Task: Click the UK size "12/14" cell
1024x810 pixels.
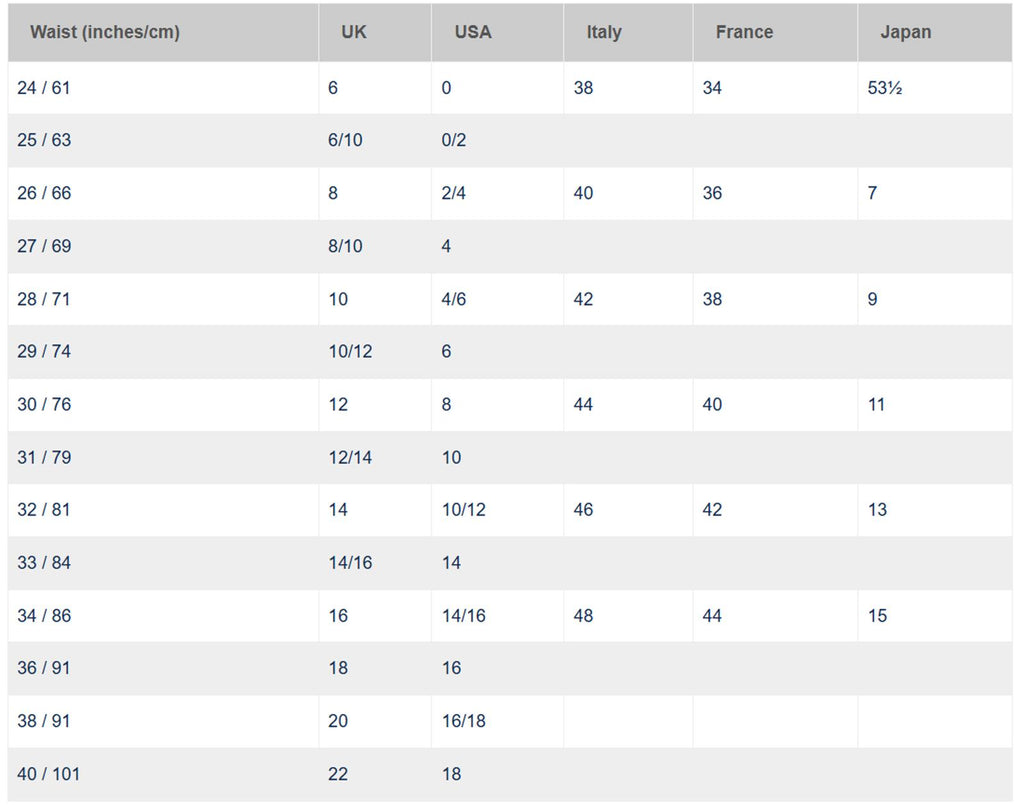Action: 350,457
